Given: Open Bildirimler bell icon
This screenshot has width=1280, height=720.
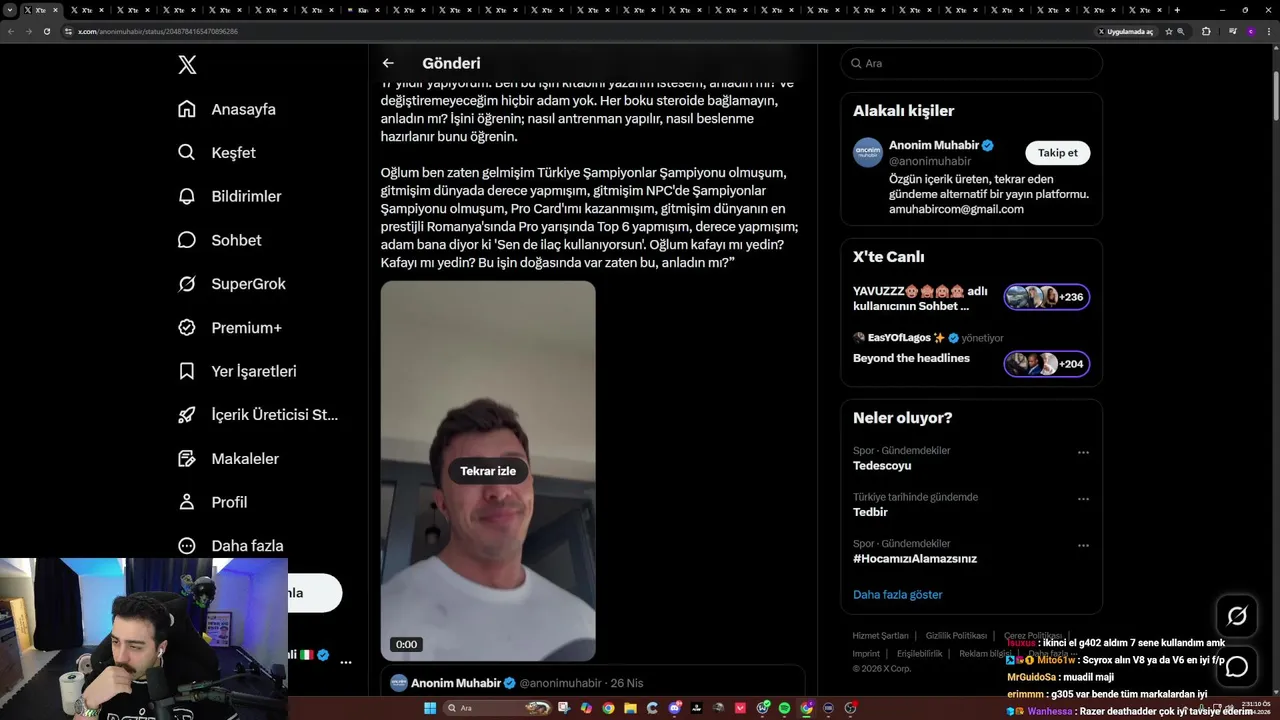Looking at the screenshot, I should (187, 196).
